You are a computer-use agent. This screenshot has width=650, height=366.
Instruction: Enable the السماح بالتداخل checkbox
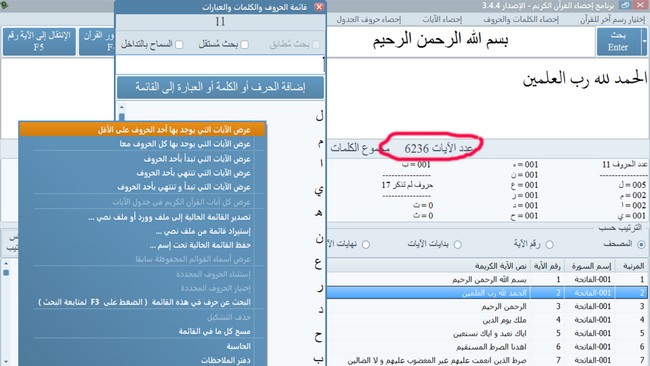[x=179, y=44]
